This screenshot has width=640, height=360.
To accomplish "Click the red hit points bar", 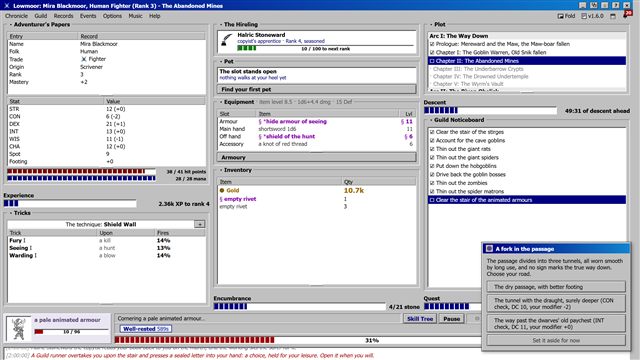I will 81,171.
